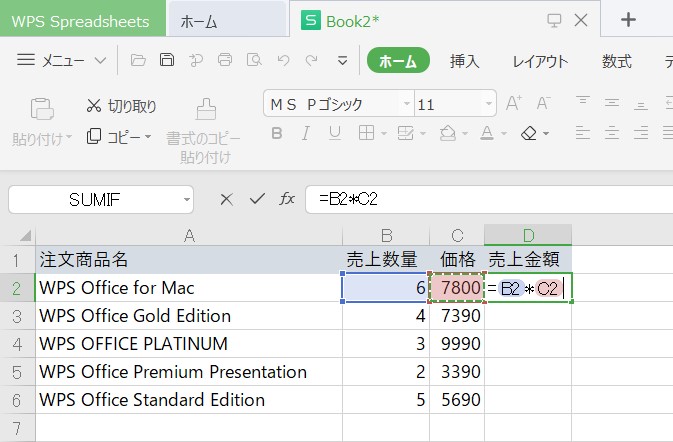Click the cell style format icon
The width and height of the screenshot is (673, 442).
(x=405, y=133)
